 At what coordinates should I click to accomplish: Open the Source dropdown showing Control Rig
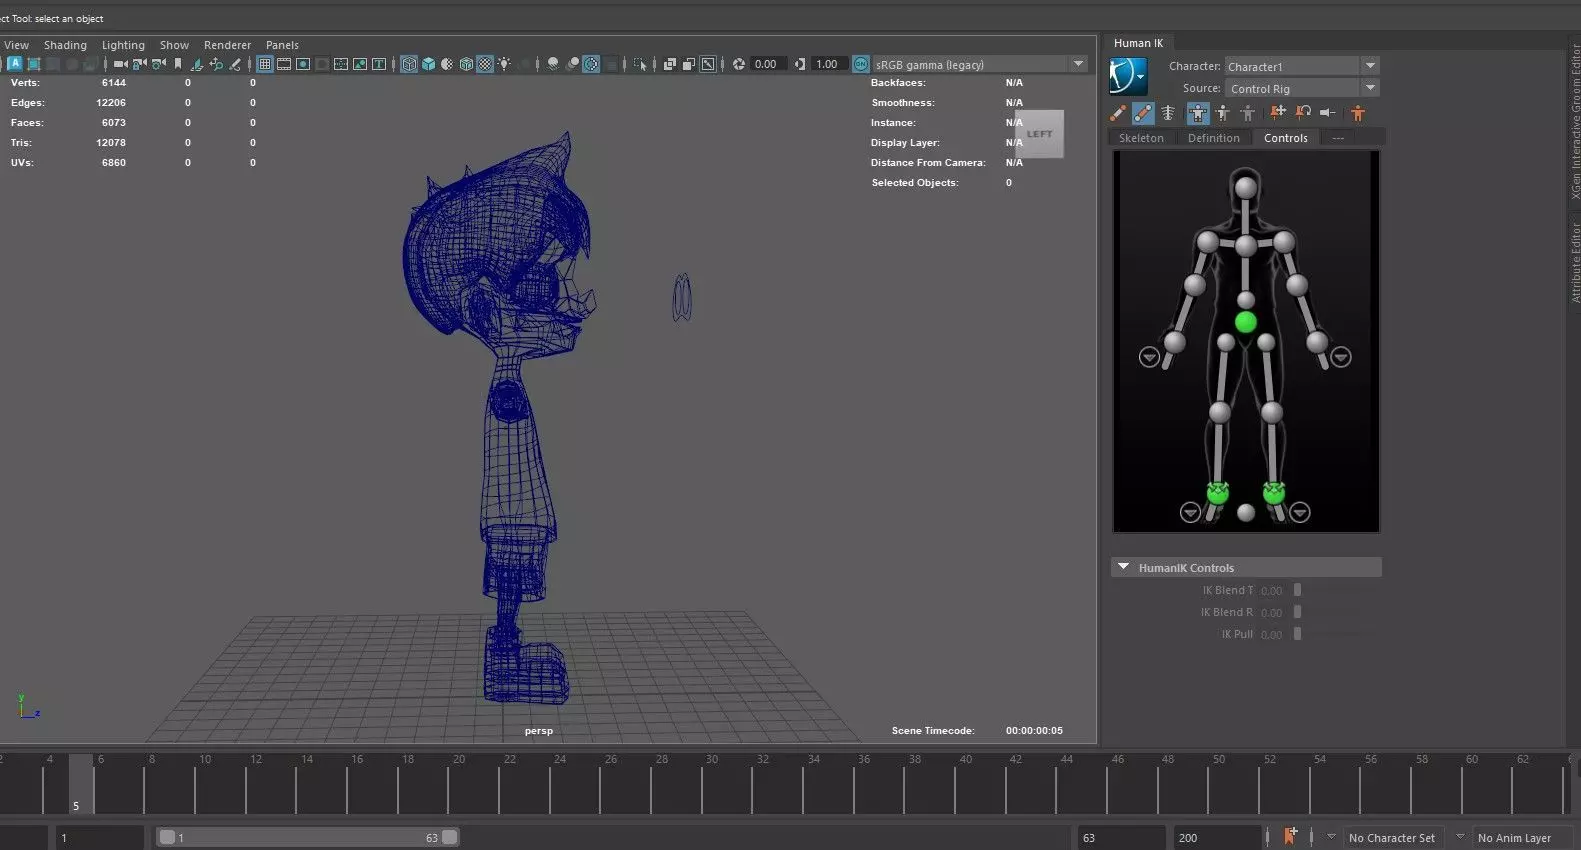point(1302,88)
